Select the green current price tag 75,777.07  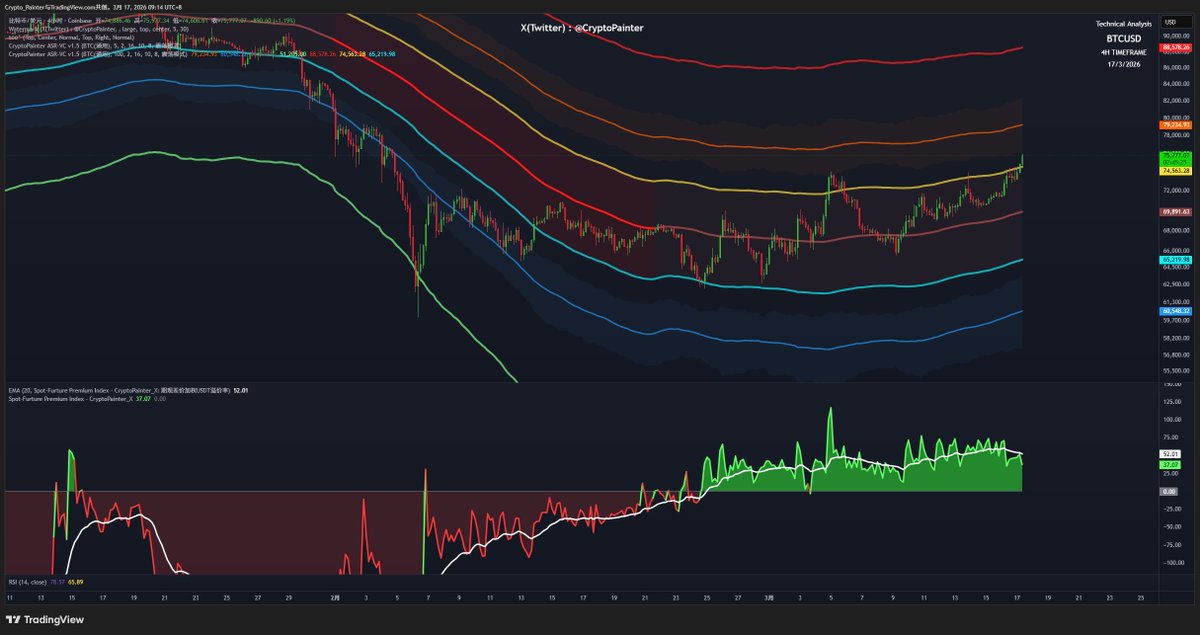1175,156
